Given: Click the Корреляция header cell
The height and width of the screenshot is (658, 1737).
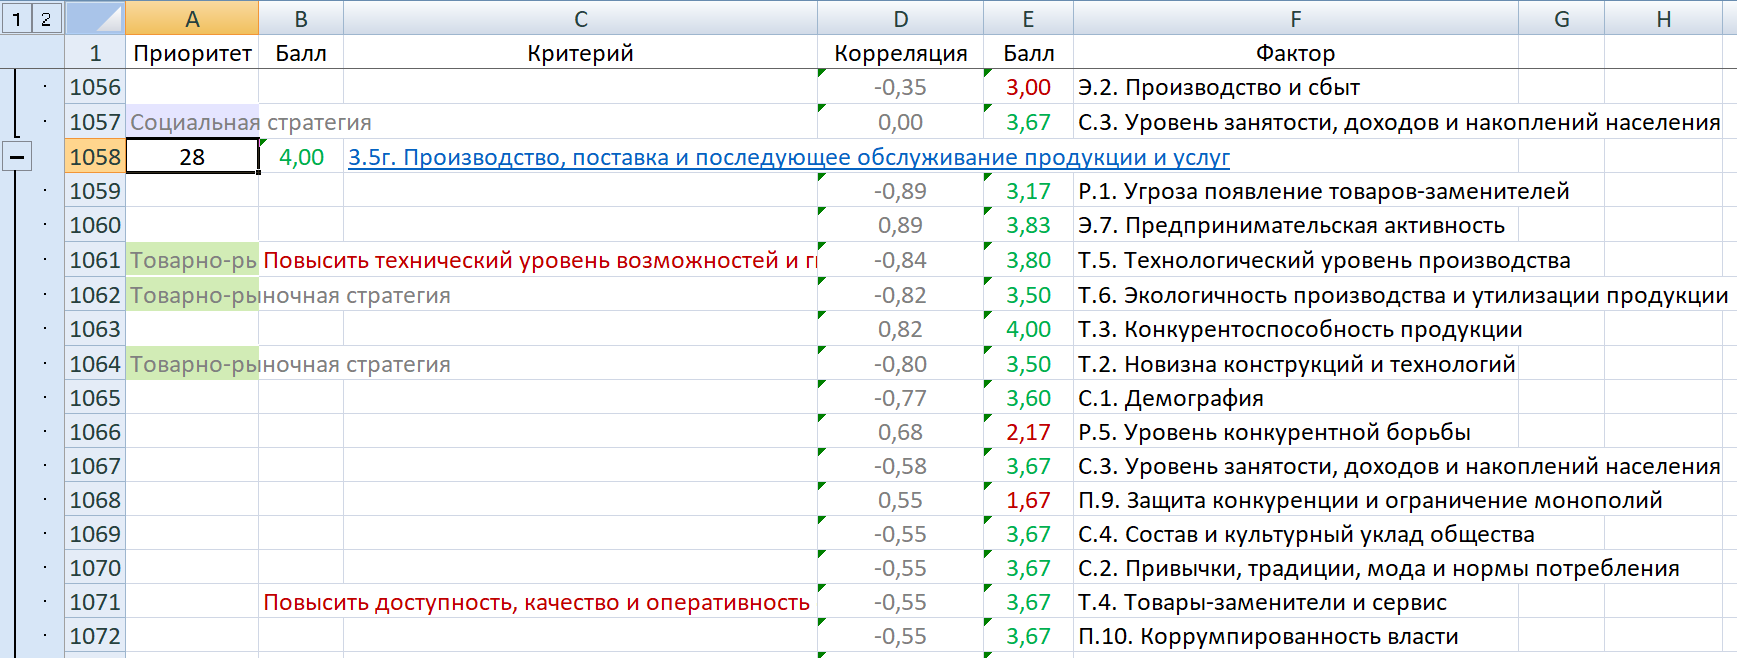Looking at the screenshot, I should (900, 53).
